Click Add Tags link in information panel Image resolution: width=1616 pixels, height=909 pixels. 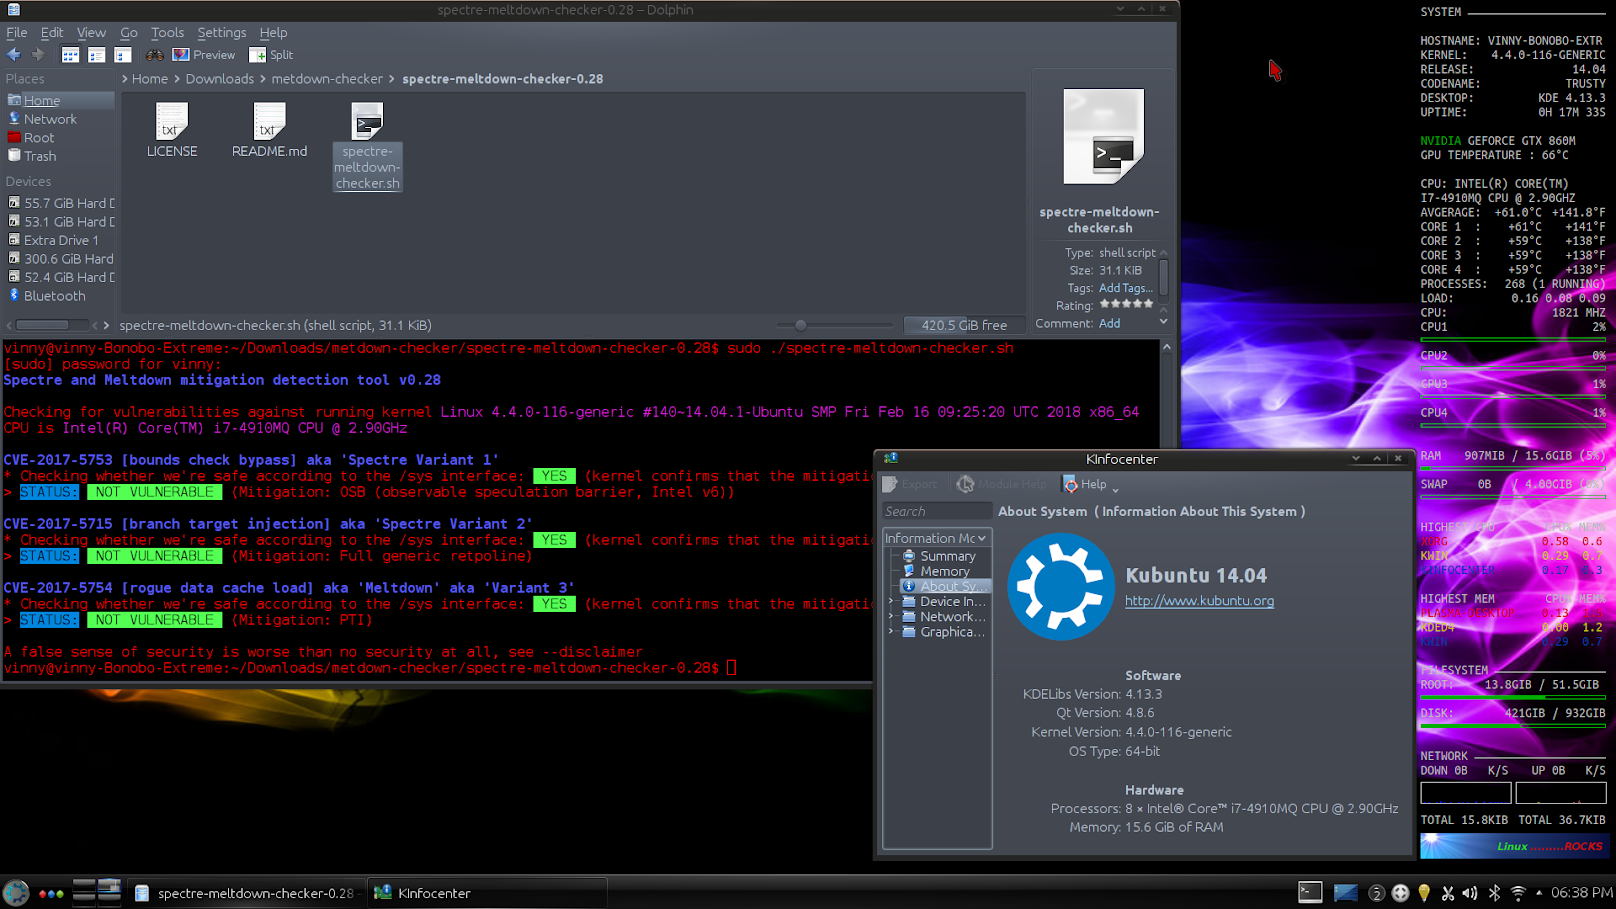point(1126,288)
